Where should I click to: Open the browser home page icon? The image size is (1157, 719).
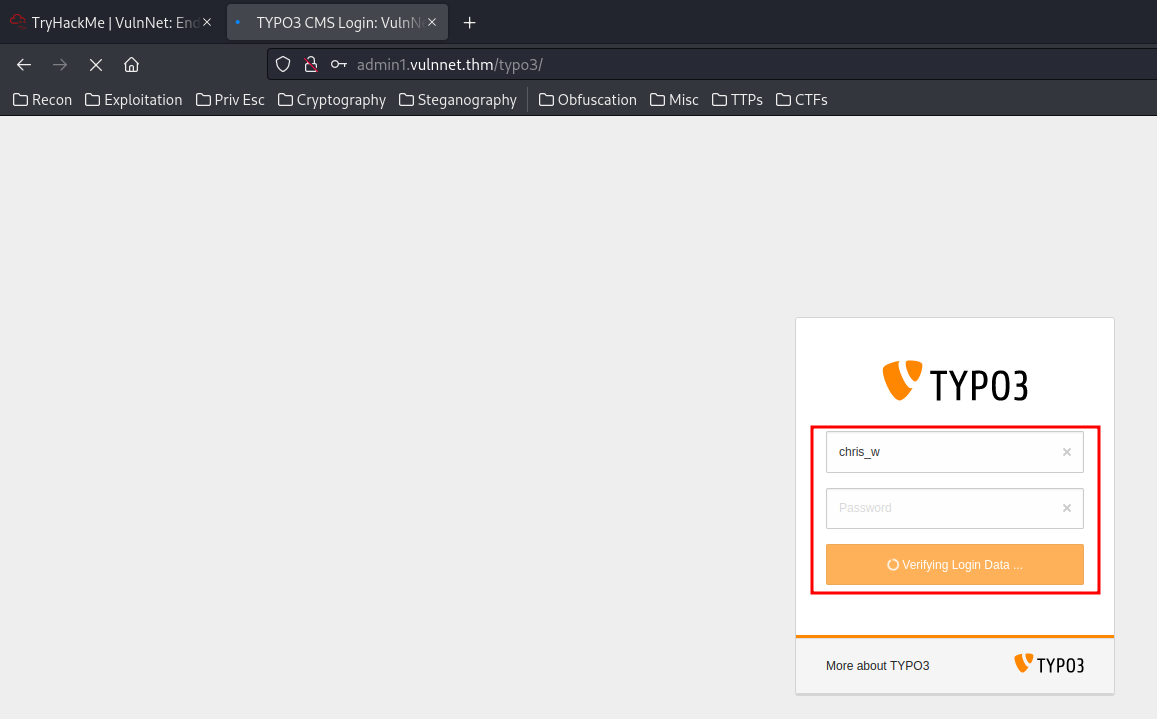point(131,65)
